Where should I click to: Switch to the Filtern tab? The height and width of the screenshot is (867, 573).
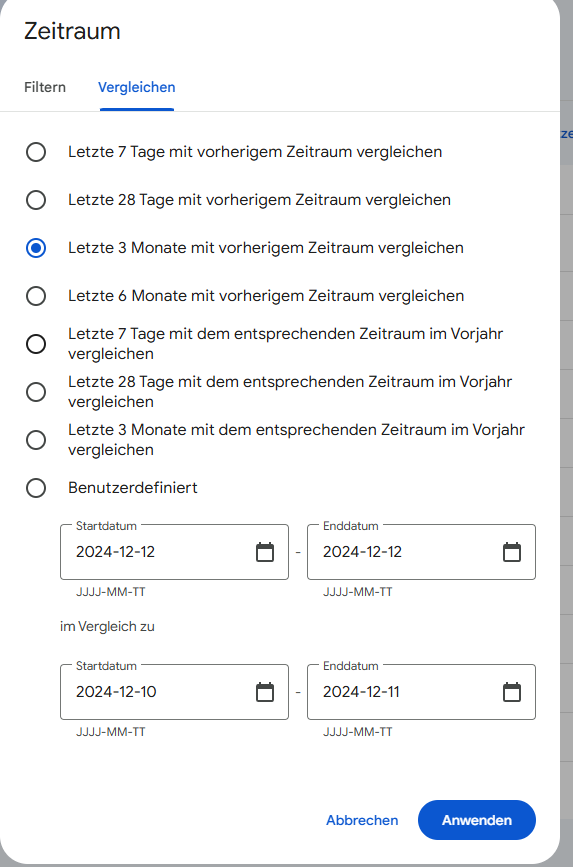click(x=45, y=87)
